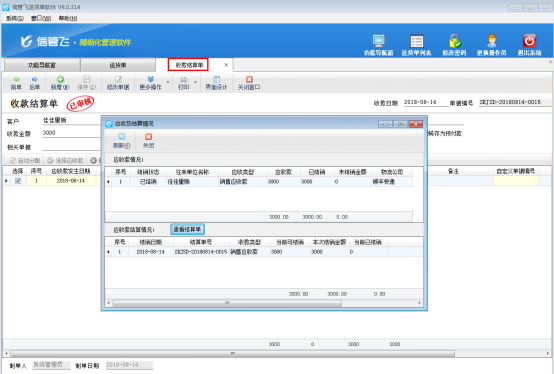The height and width of the screenshot is (374, 554).
Task: Click 关闭窗口 toolbar button
Action: [249, 83]
